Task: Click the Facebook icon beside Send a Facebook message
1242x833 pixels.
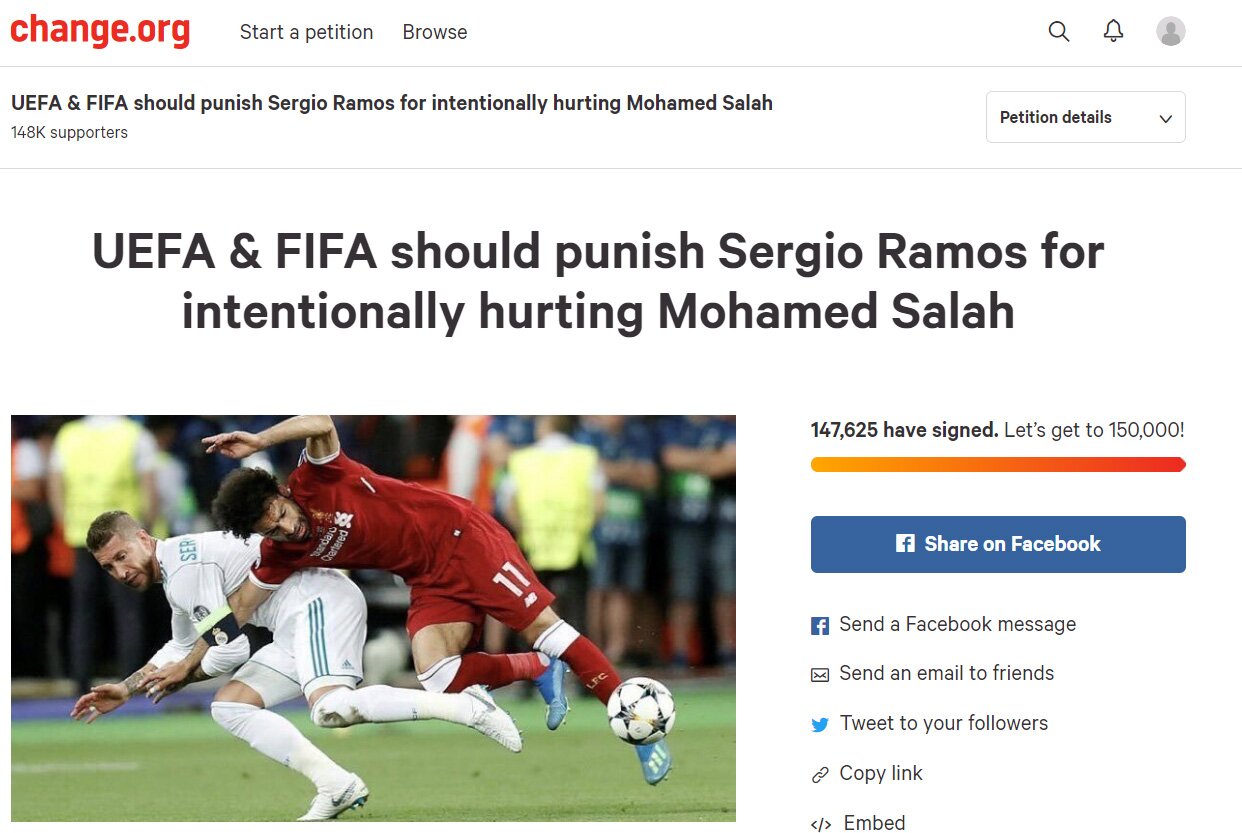Action: 820,626
